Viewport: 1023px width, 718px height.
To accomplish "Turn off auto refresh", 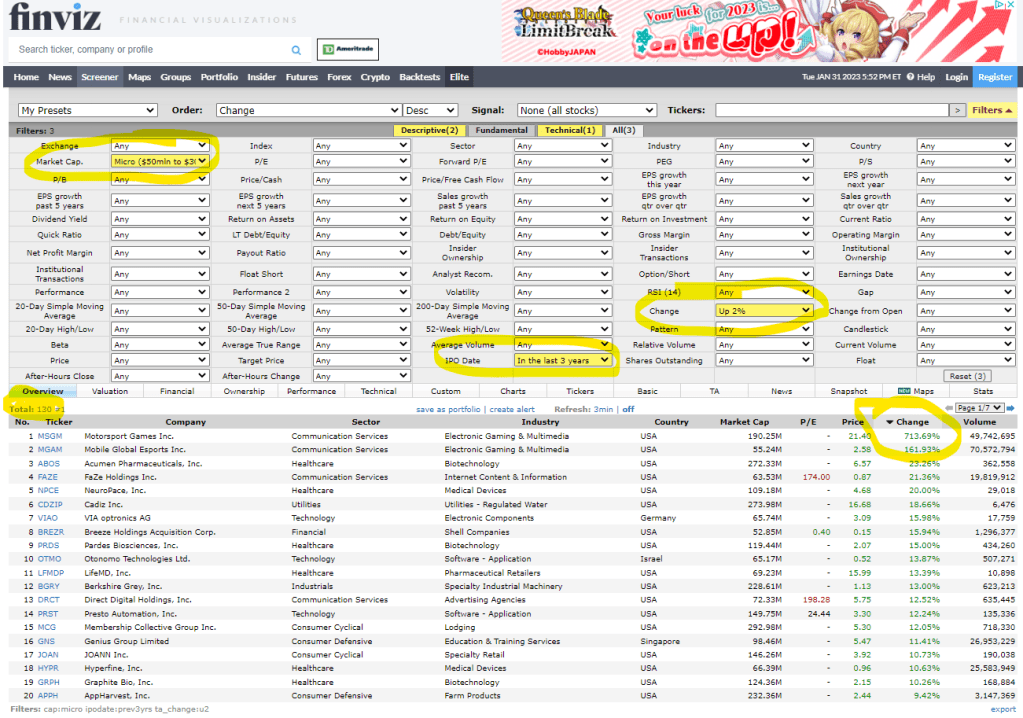I will [x=629, y=409].
